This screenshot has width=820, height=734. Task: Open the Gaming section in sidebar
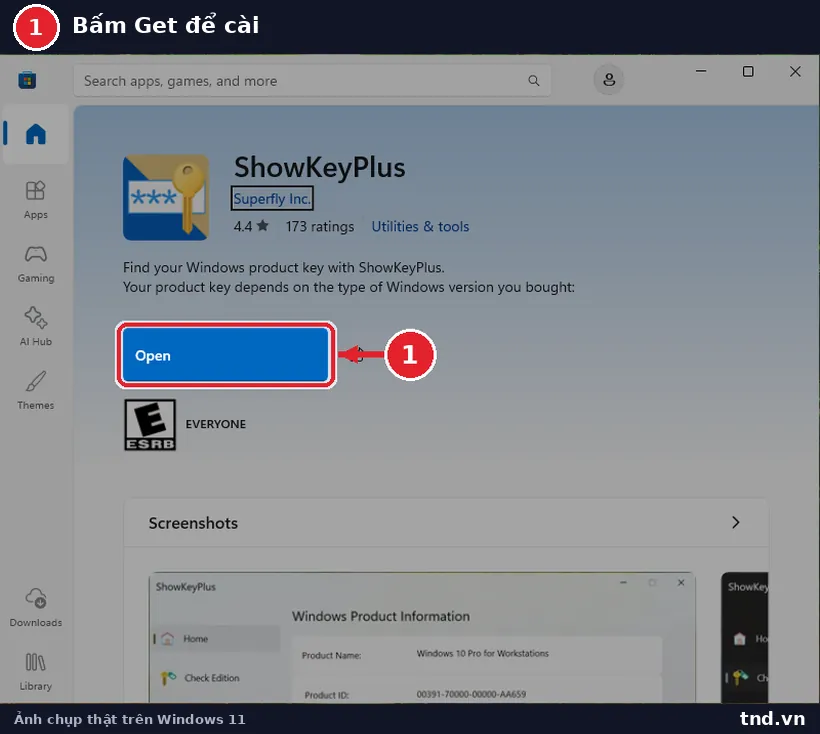coord(36,264)
